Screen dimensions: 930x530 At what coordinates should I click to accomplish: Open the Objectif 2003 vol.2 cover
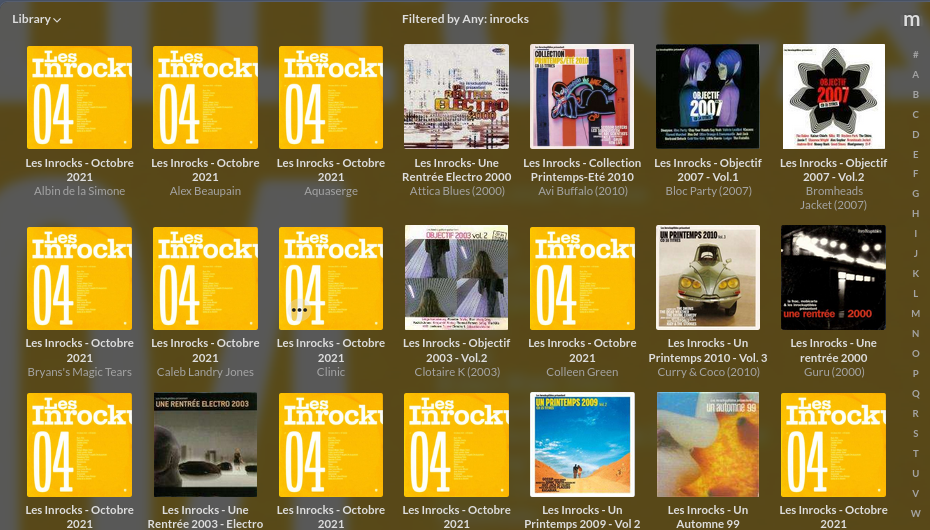(x=457, y=277)
